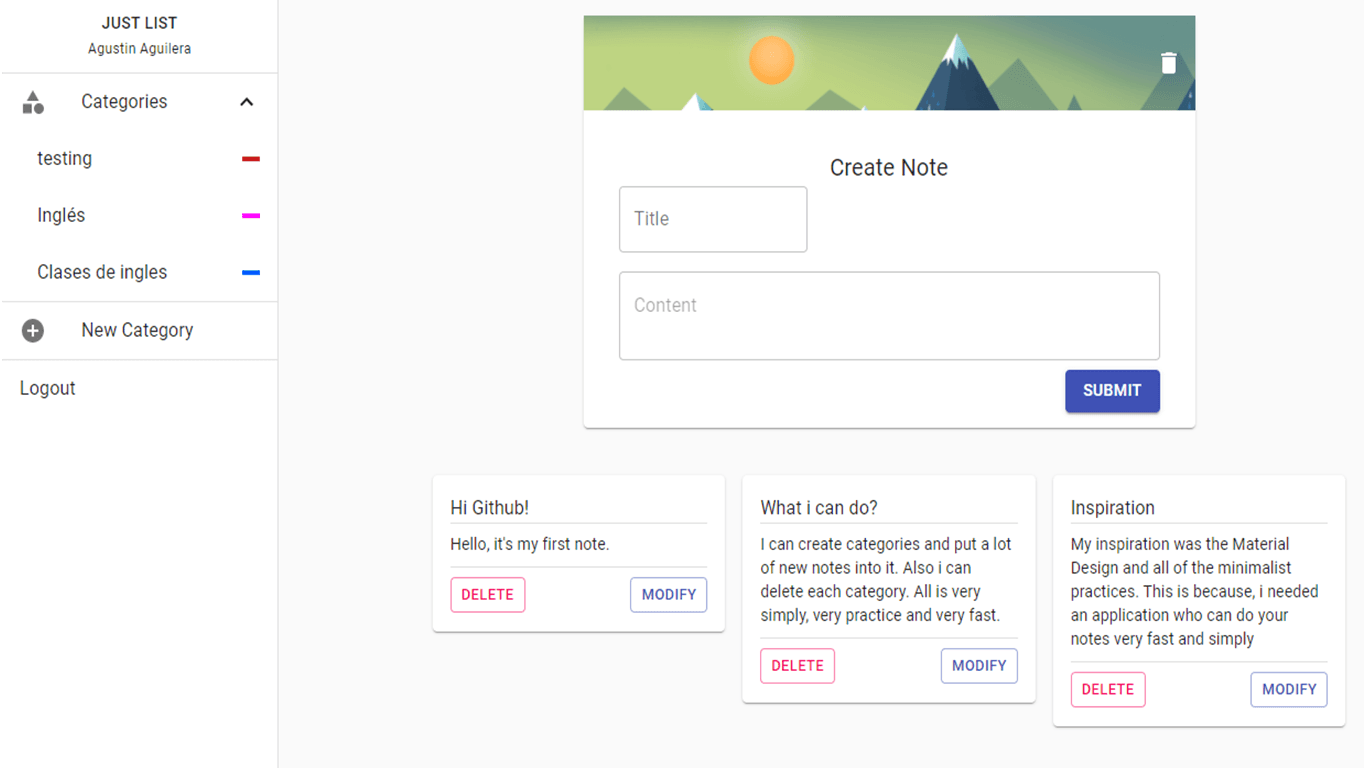This screenshot has height=768, width=1366.
Task: Click the trash icon on the banner
Action: pyautogui.click(x=1168, y=63)
